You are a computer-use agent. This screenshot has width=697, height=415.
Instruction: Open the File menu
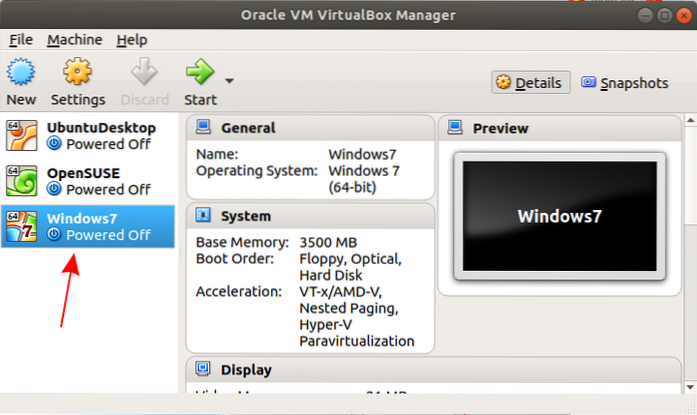tap(21, 40)
